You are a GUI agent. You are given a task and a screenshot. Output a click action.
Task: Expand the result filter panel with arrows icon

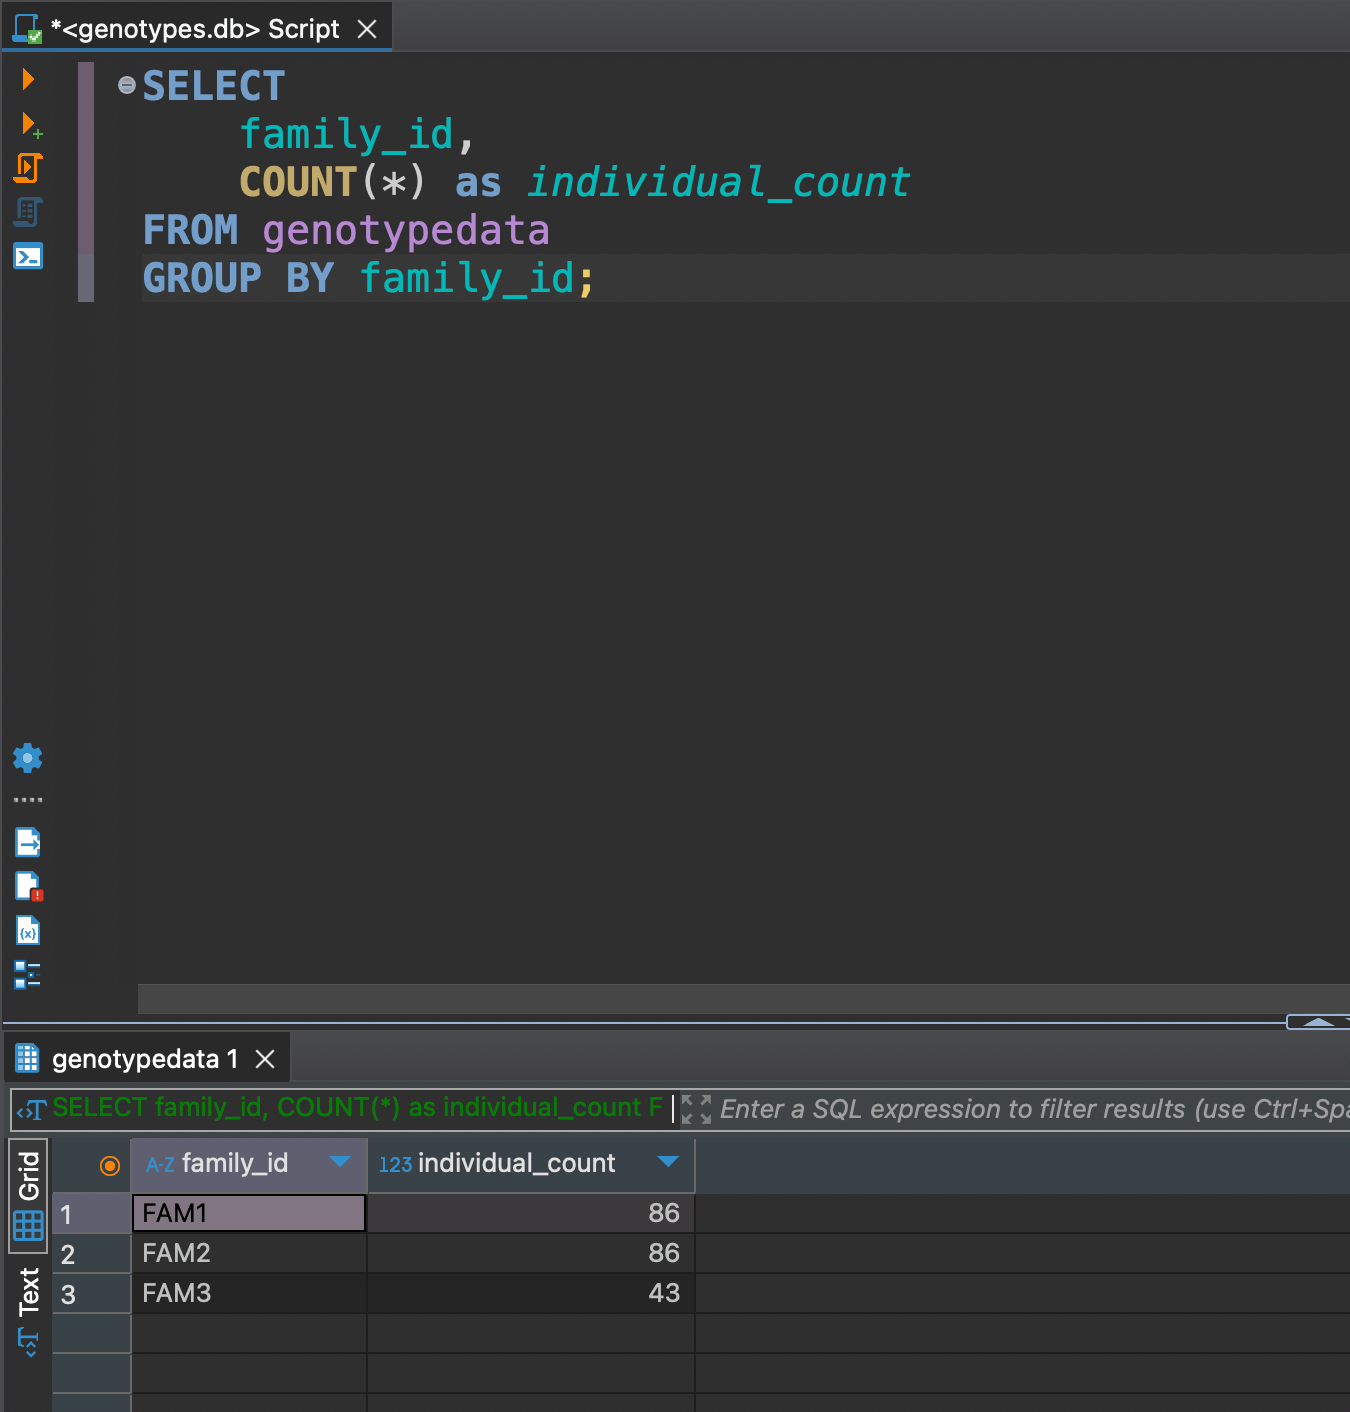695,1109
